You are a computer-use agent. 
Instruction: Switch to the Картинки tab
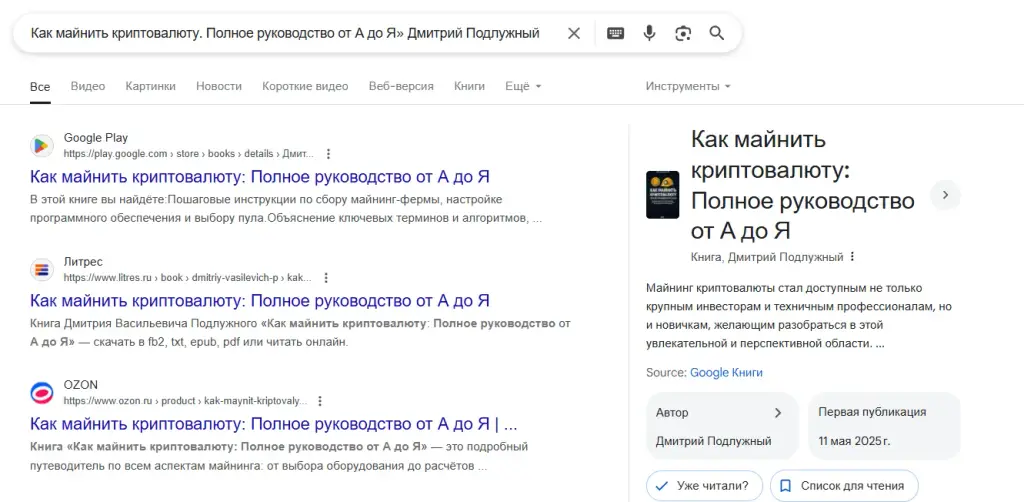150,86
